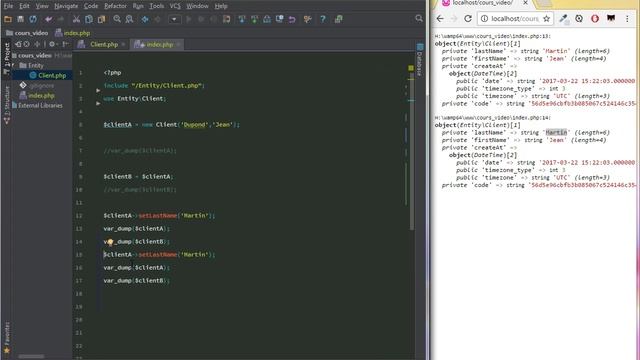Open the Refactor menu
640x360 pixels.
(x=116, y=6)
